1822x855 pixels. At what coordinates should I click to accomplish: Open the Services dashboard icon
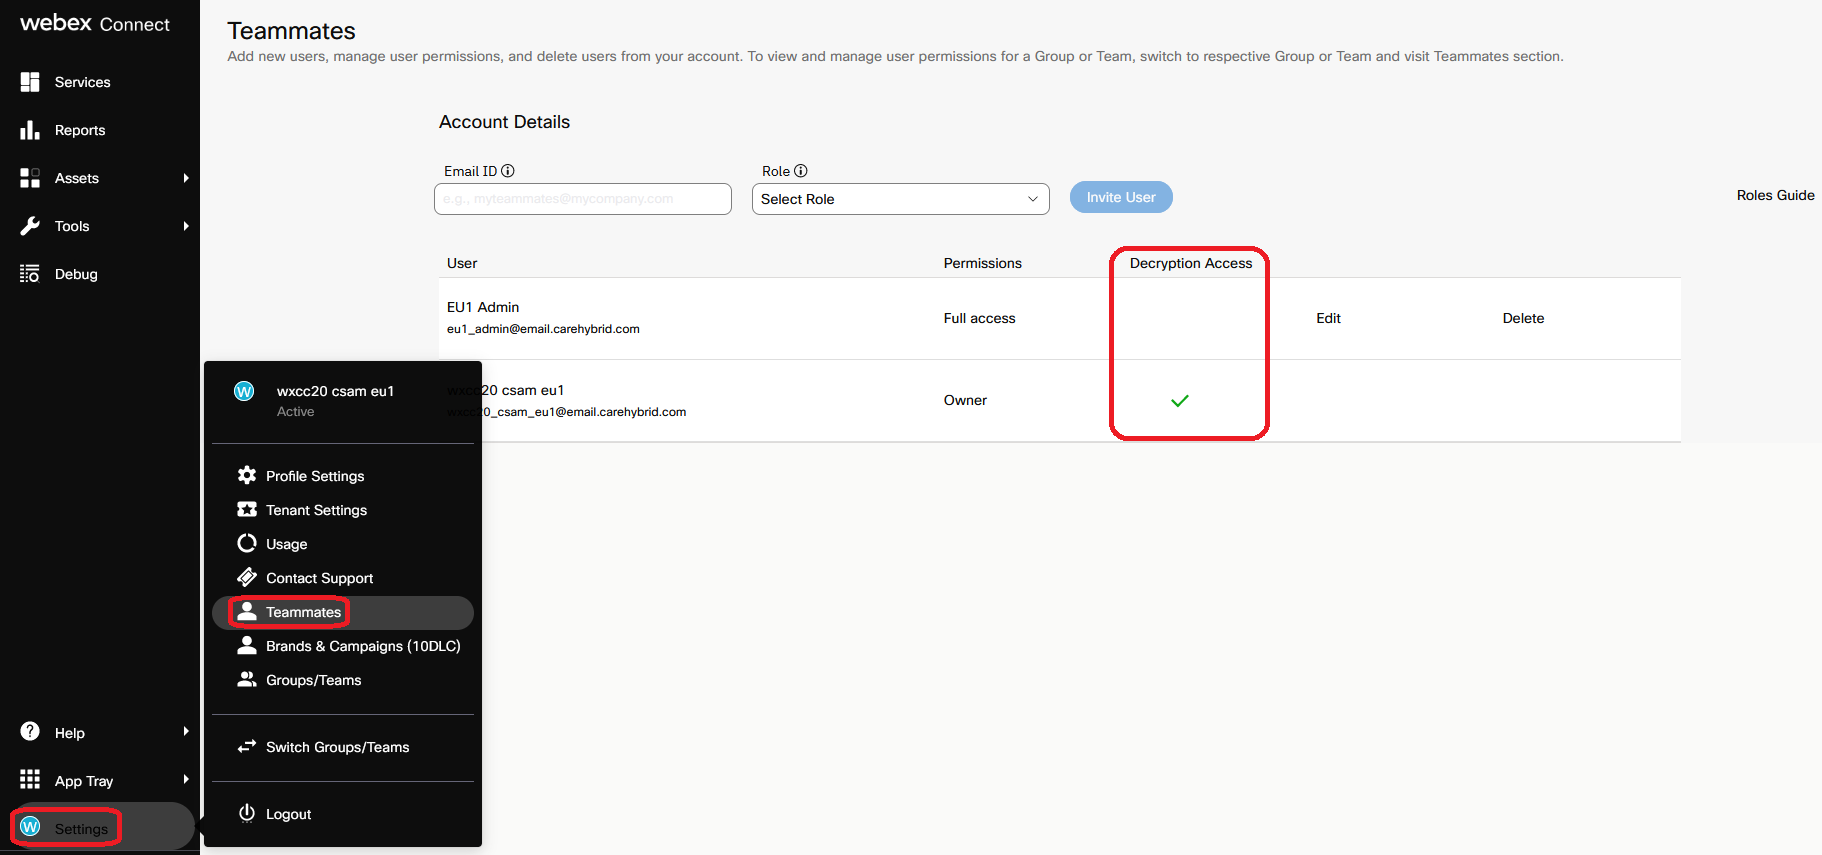pos(30,82)
